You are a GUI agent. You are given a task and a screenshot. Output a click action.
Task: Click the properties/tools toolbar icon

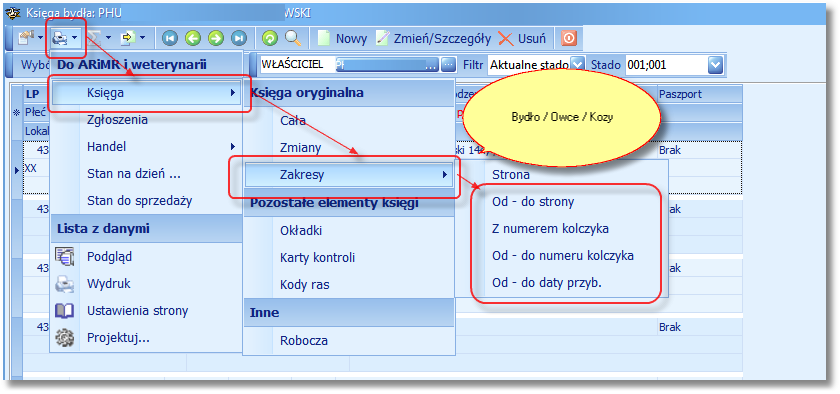(x=26, y=38)
